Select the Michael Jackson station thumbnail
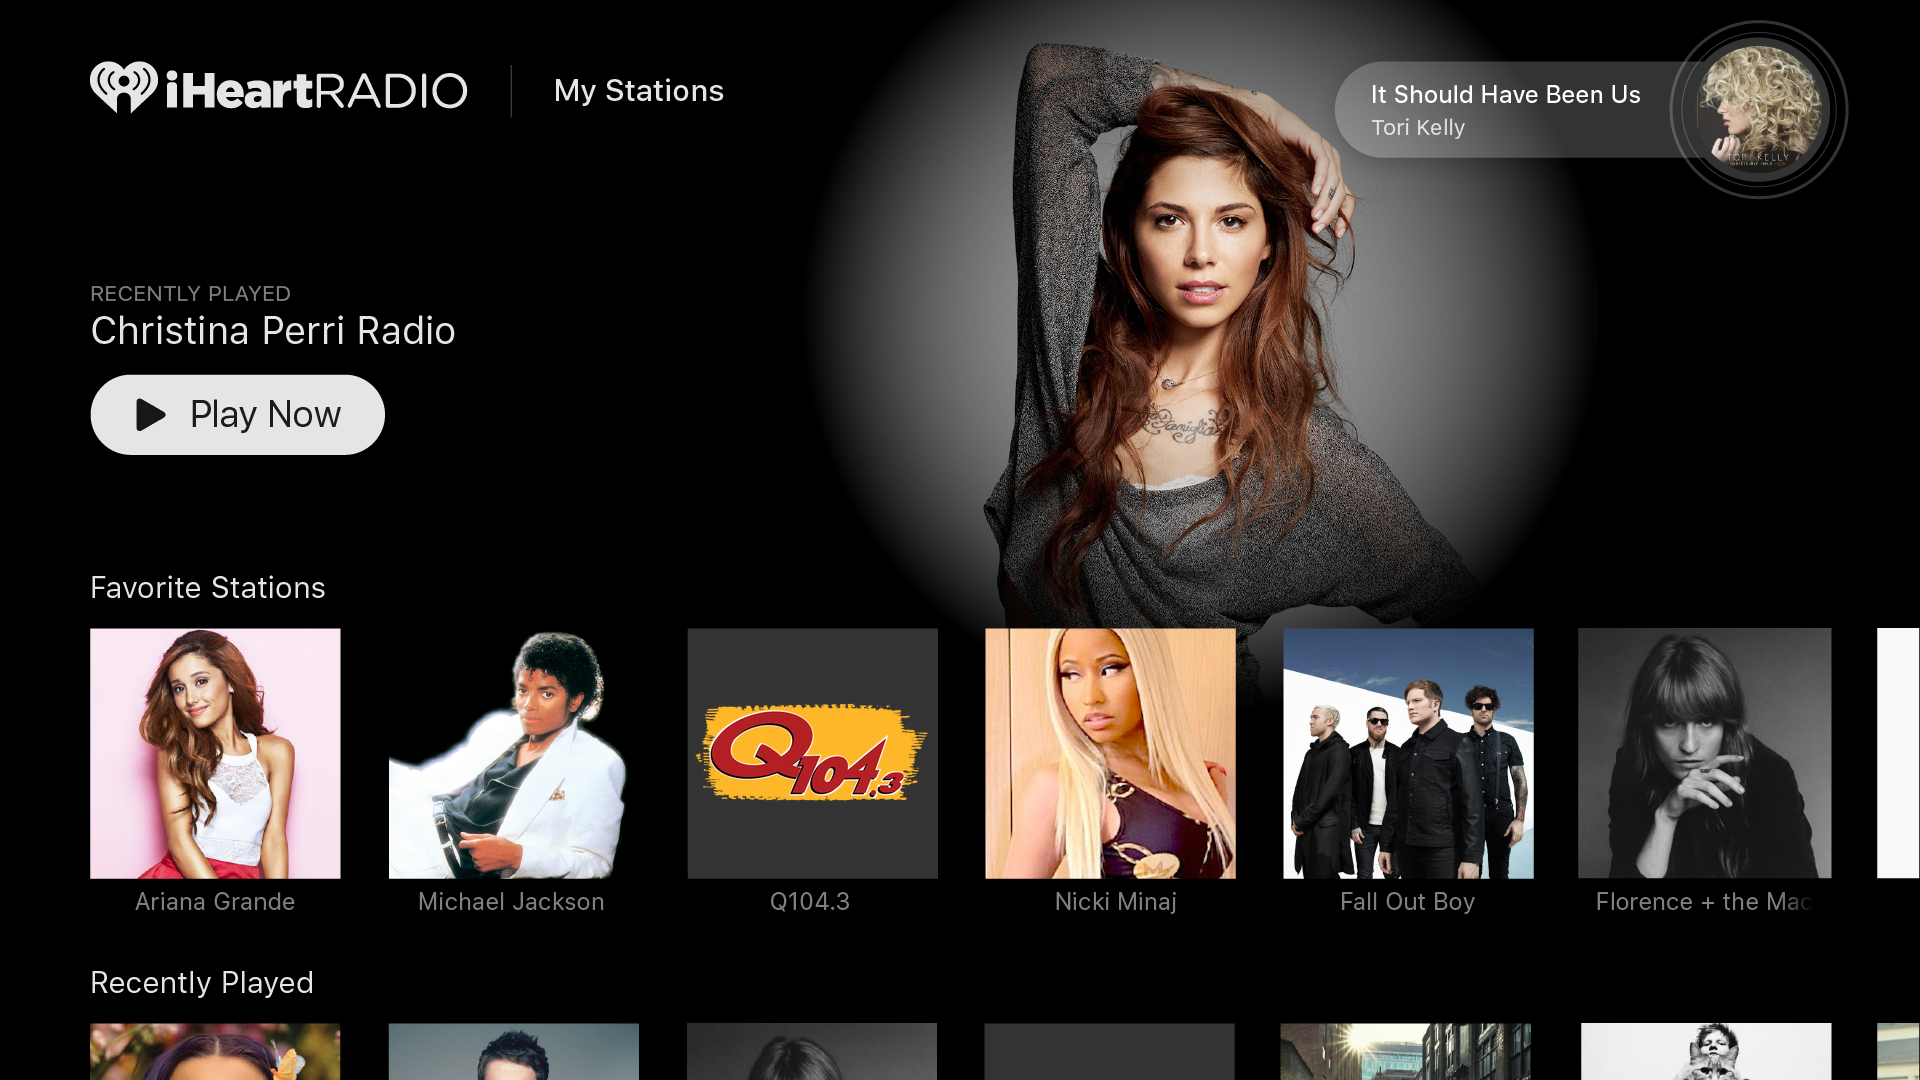1920x1080 pixels. coord(513,753)
